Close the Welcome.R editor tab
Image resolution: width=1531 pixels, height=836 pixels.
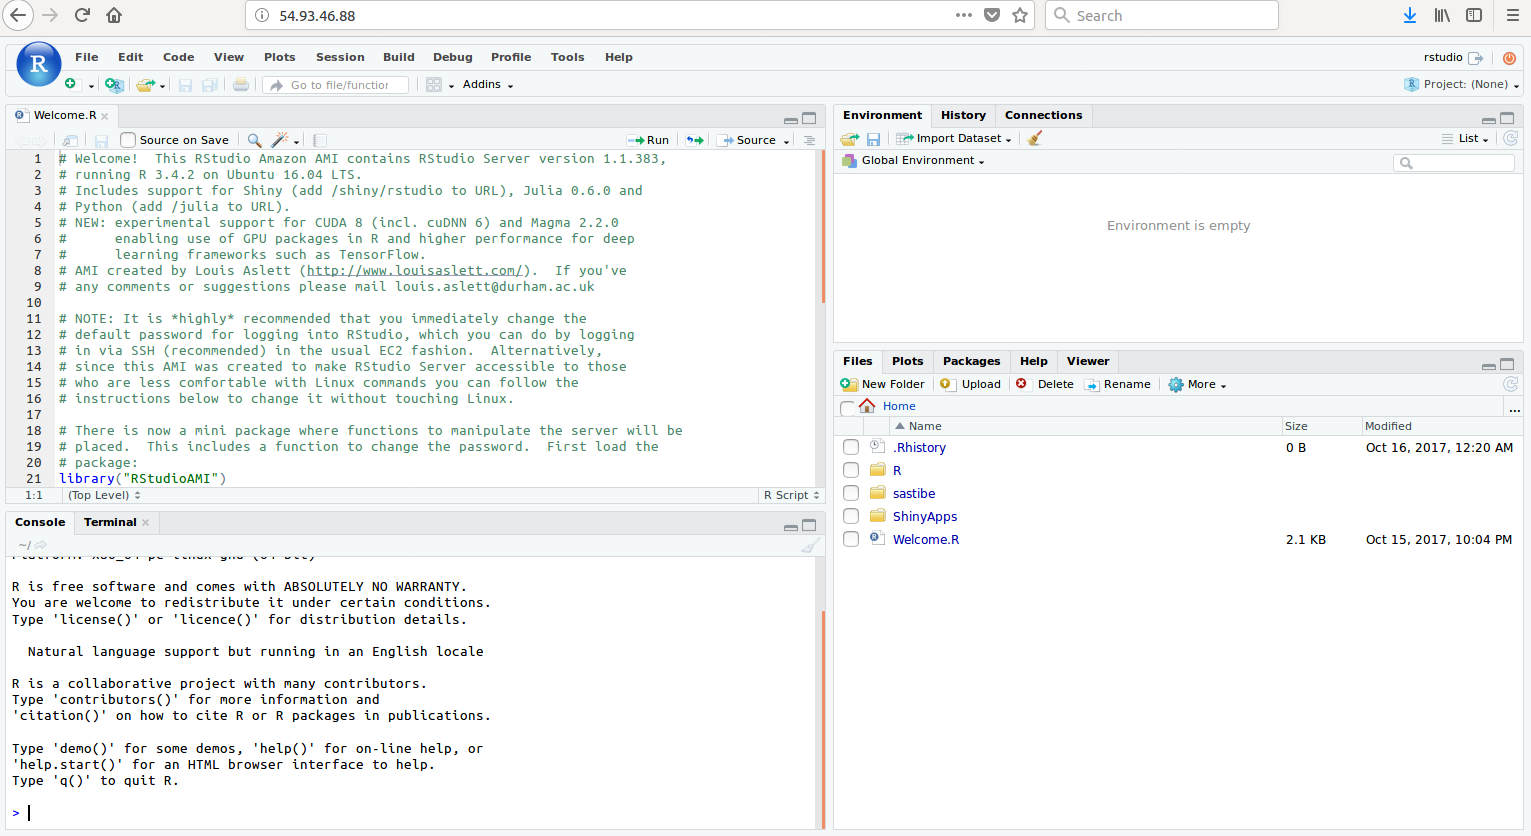[x=105, y=116]
